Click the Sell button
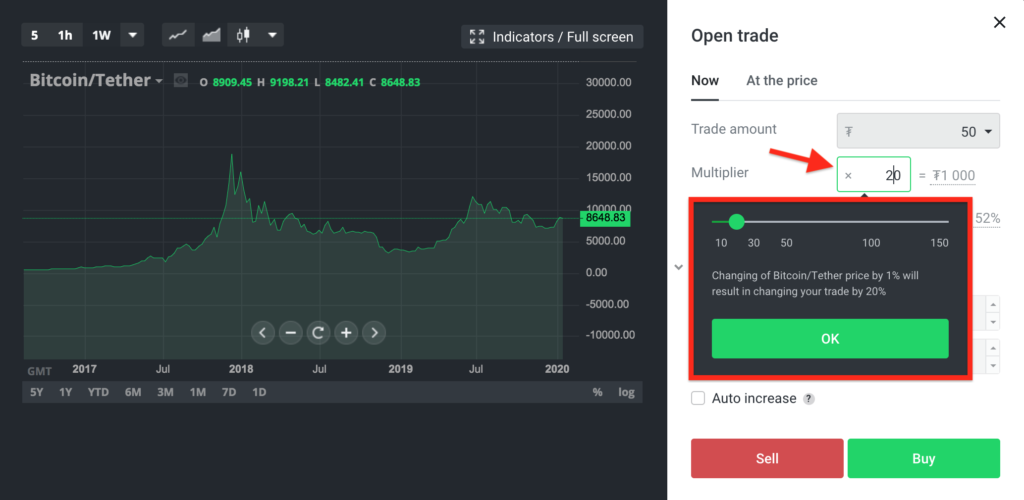1024x500 pixels. click(767, 458)
